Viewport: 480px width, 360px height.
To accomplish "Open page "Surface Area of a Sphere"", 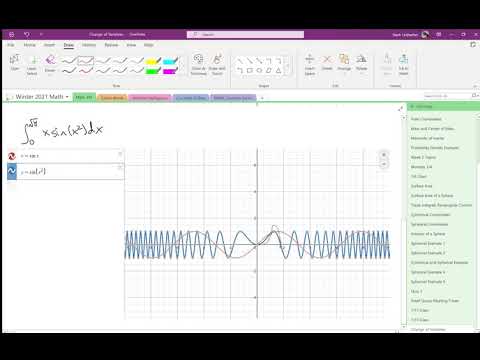I will click(x=432, y=195).
